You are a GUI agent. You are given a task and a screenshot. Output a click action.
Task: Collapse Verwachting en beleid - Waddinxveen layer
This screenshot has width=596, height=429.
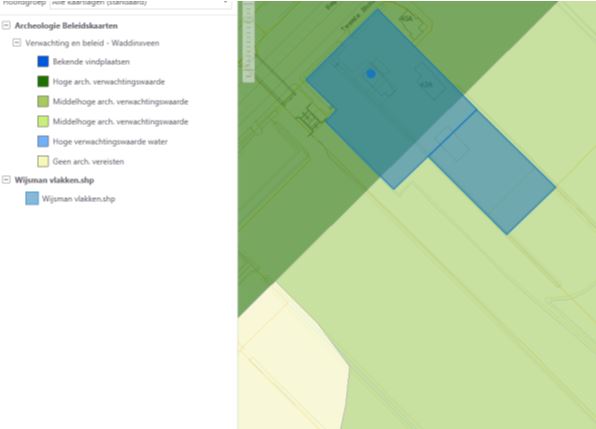click(x=16, y=43)
